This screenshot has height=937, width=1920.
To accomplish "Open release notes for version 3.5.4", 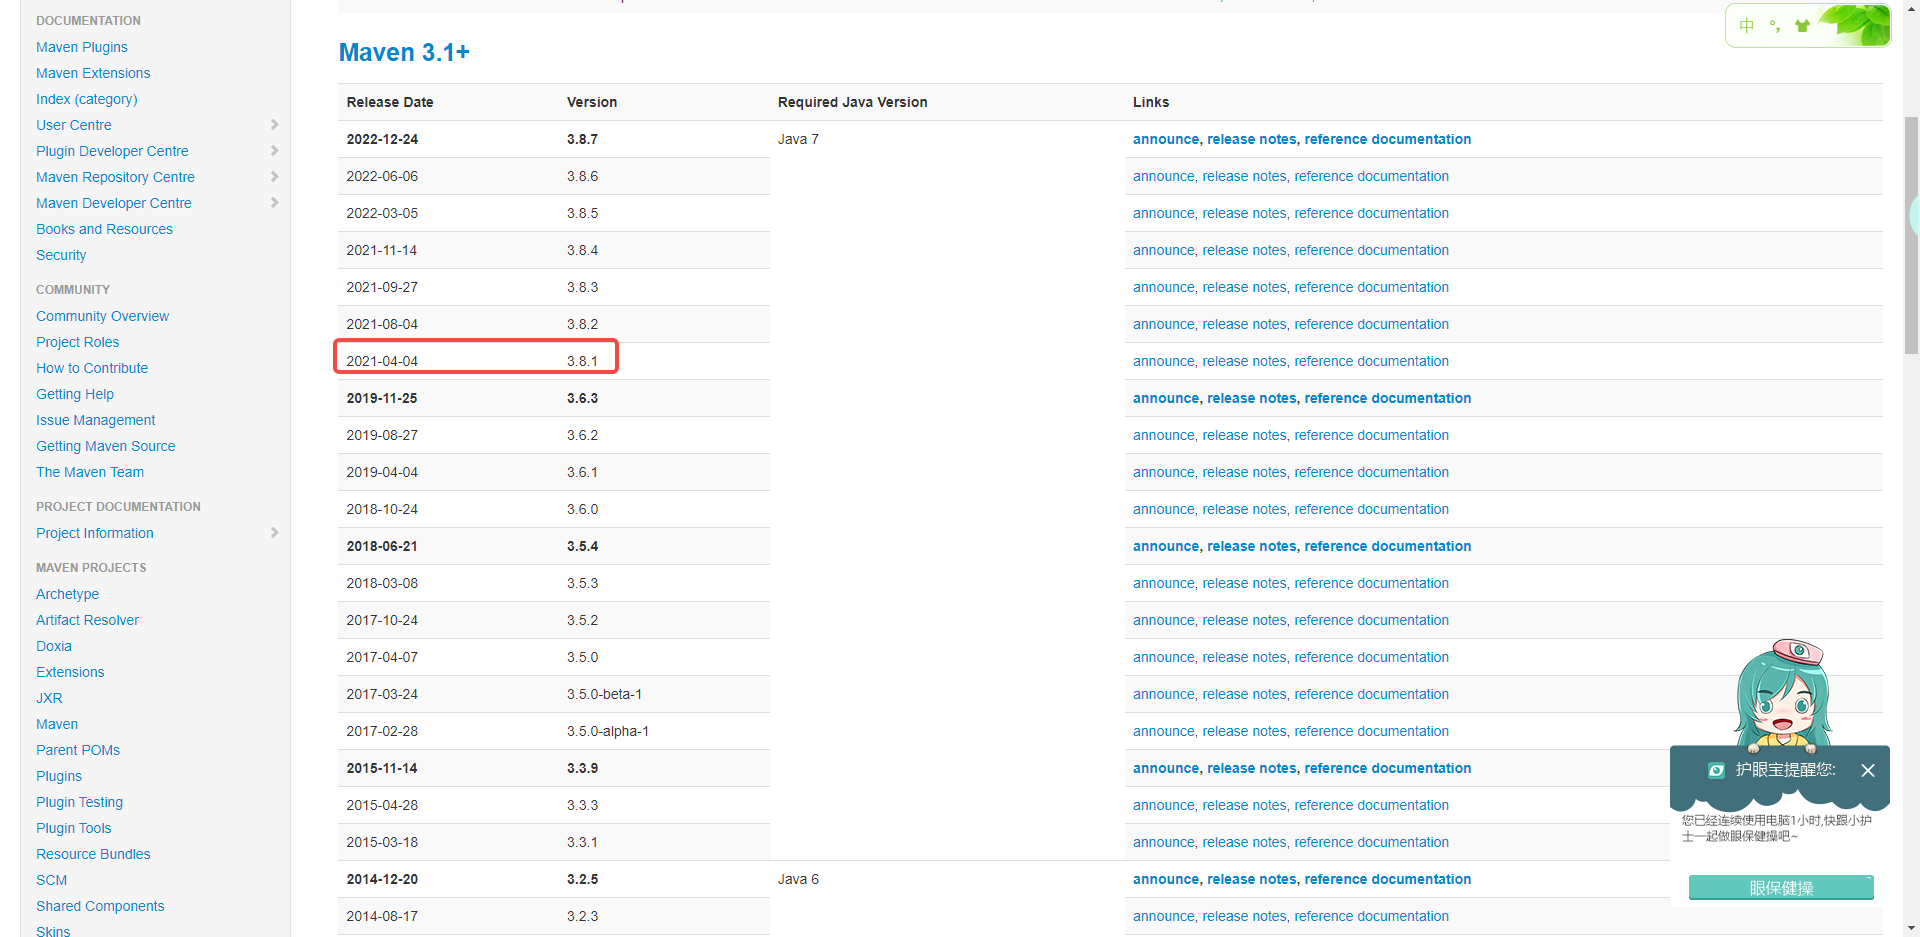I will tap(1252, 546).
